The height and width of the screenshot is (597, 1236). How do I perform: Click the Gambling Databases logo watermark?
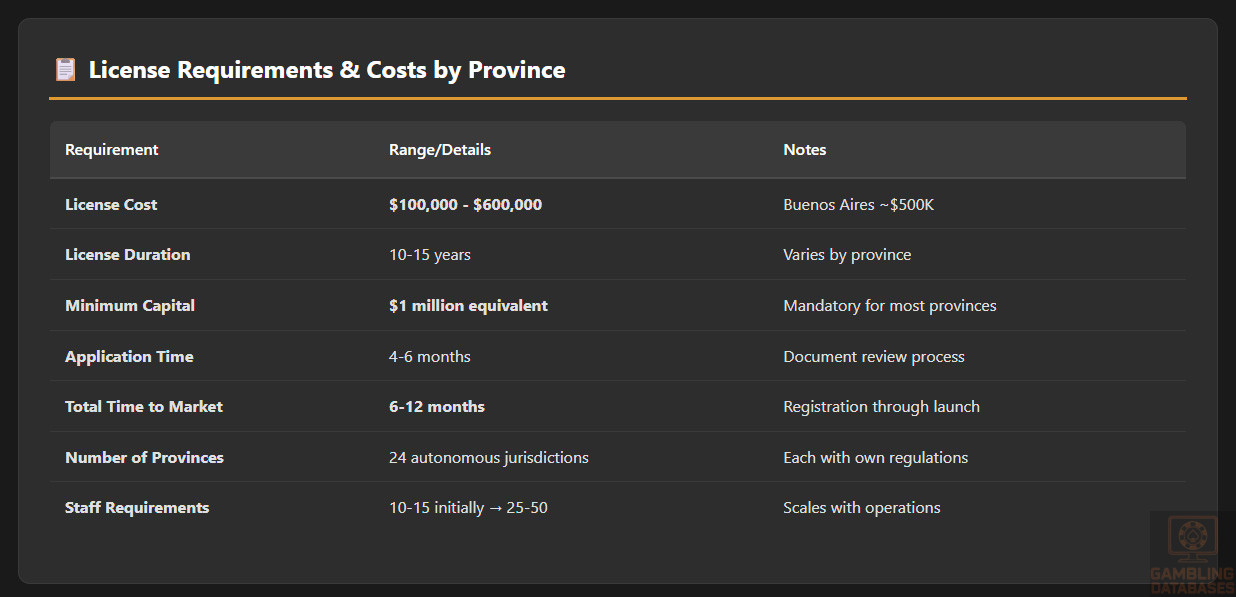1192,553
